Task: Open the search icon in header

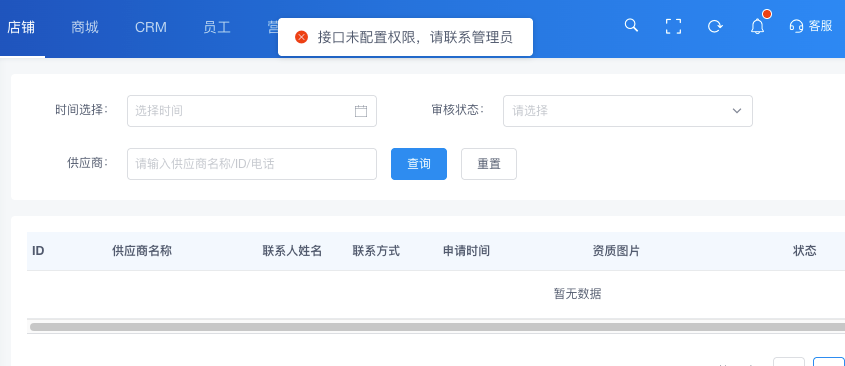Action: tap(631, 25)
